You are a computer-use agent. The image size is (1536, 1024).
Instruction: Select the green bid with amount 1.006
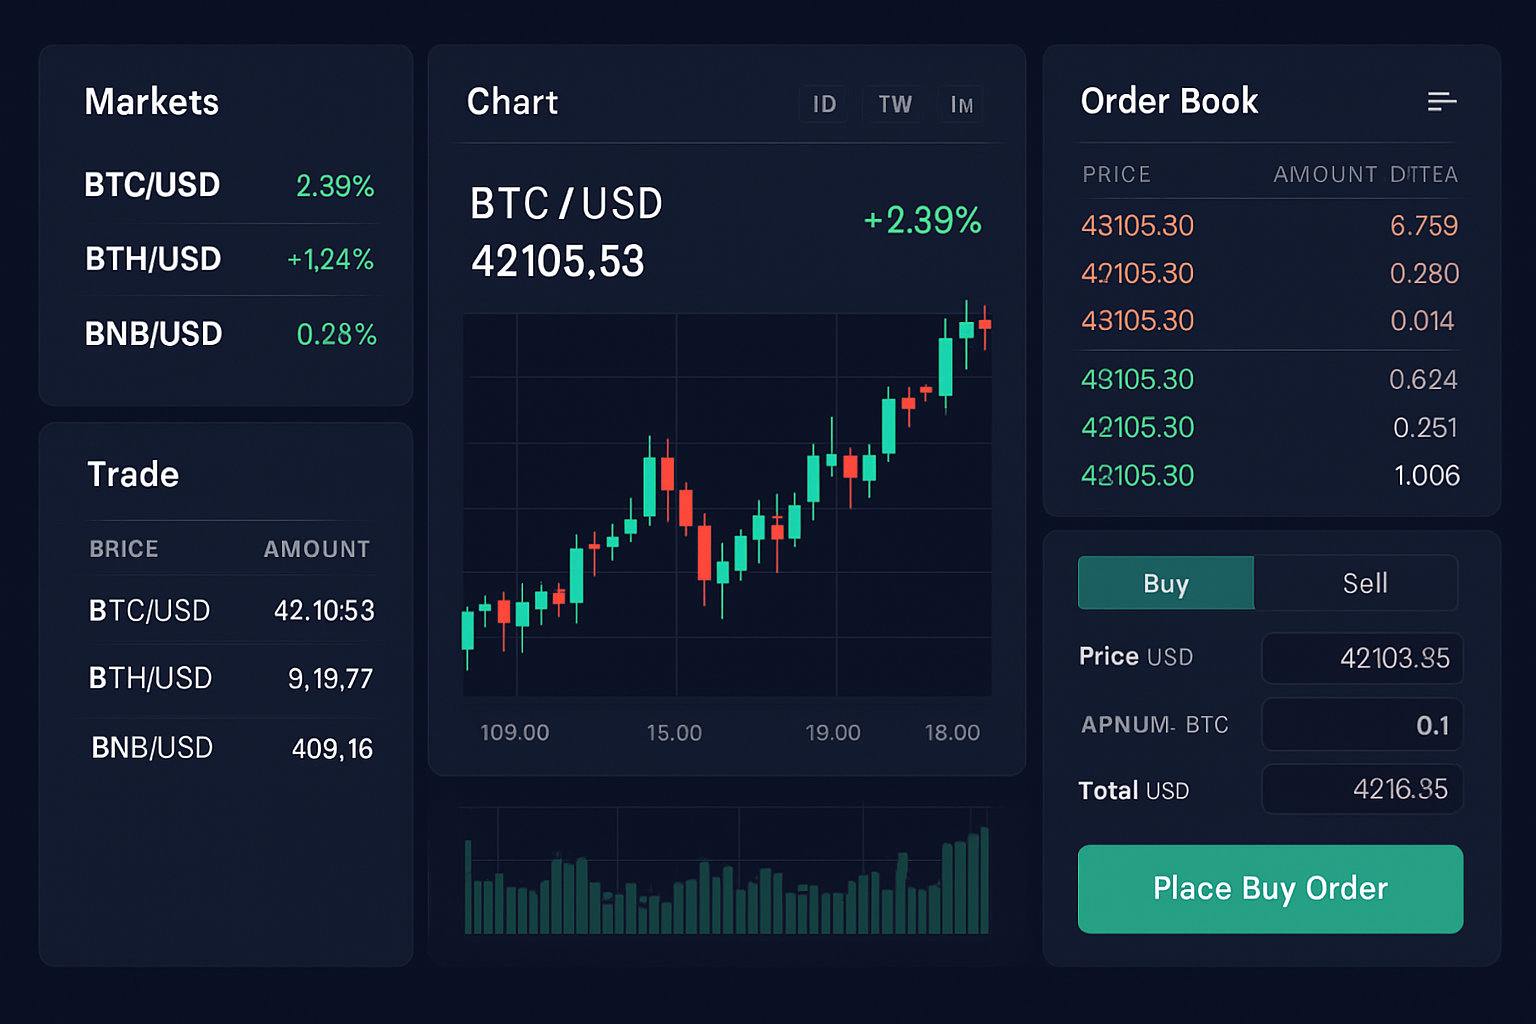1268,475
